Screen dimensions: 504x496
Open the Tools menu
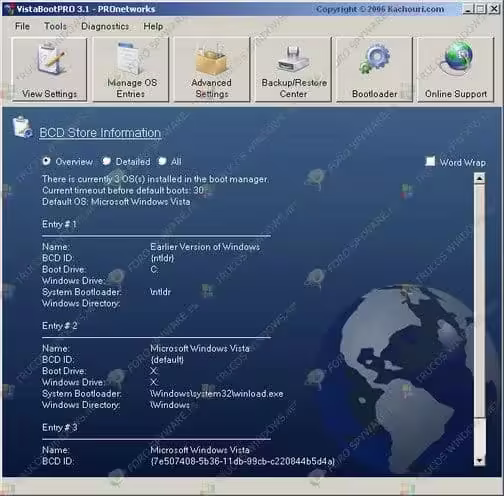point(55,26)
